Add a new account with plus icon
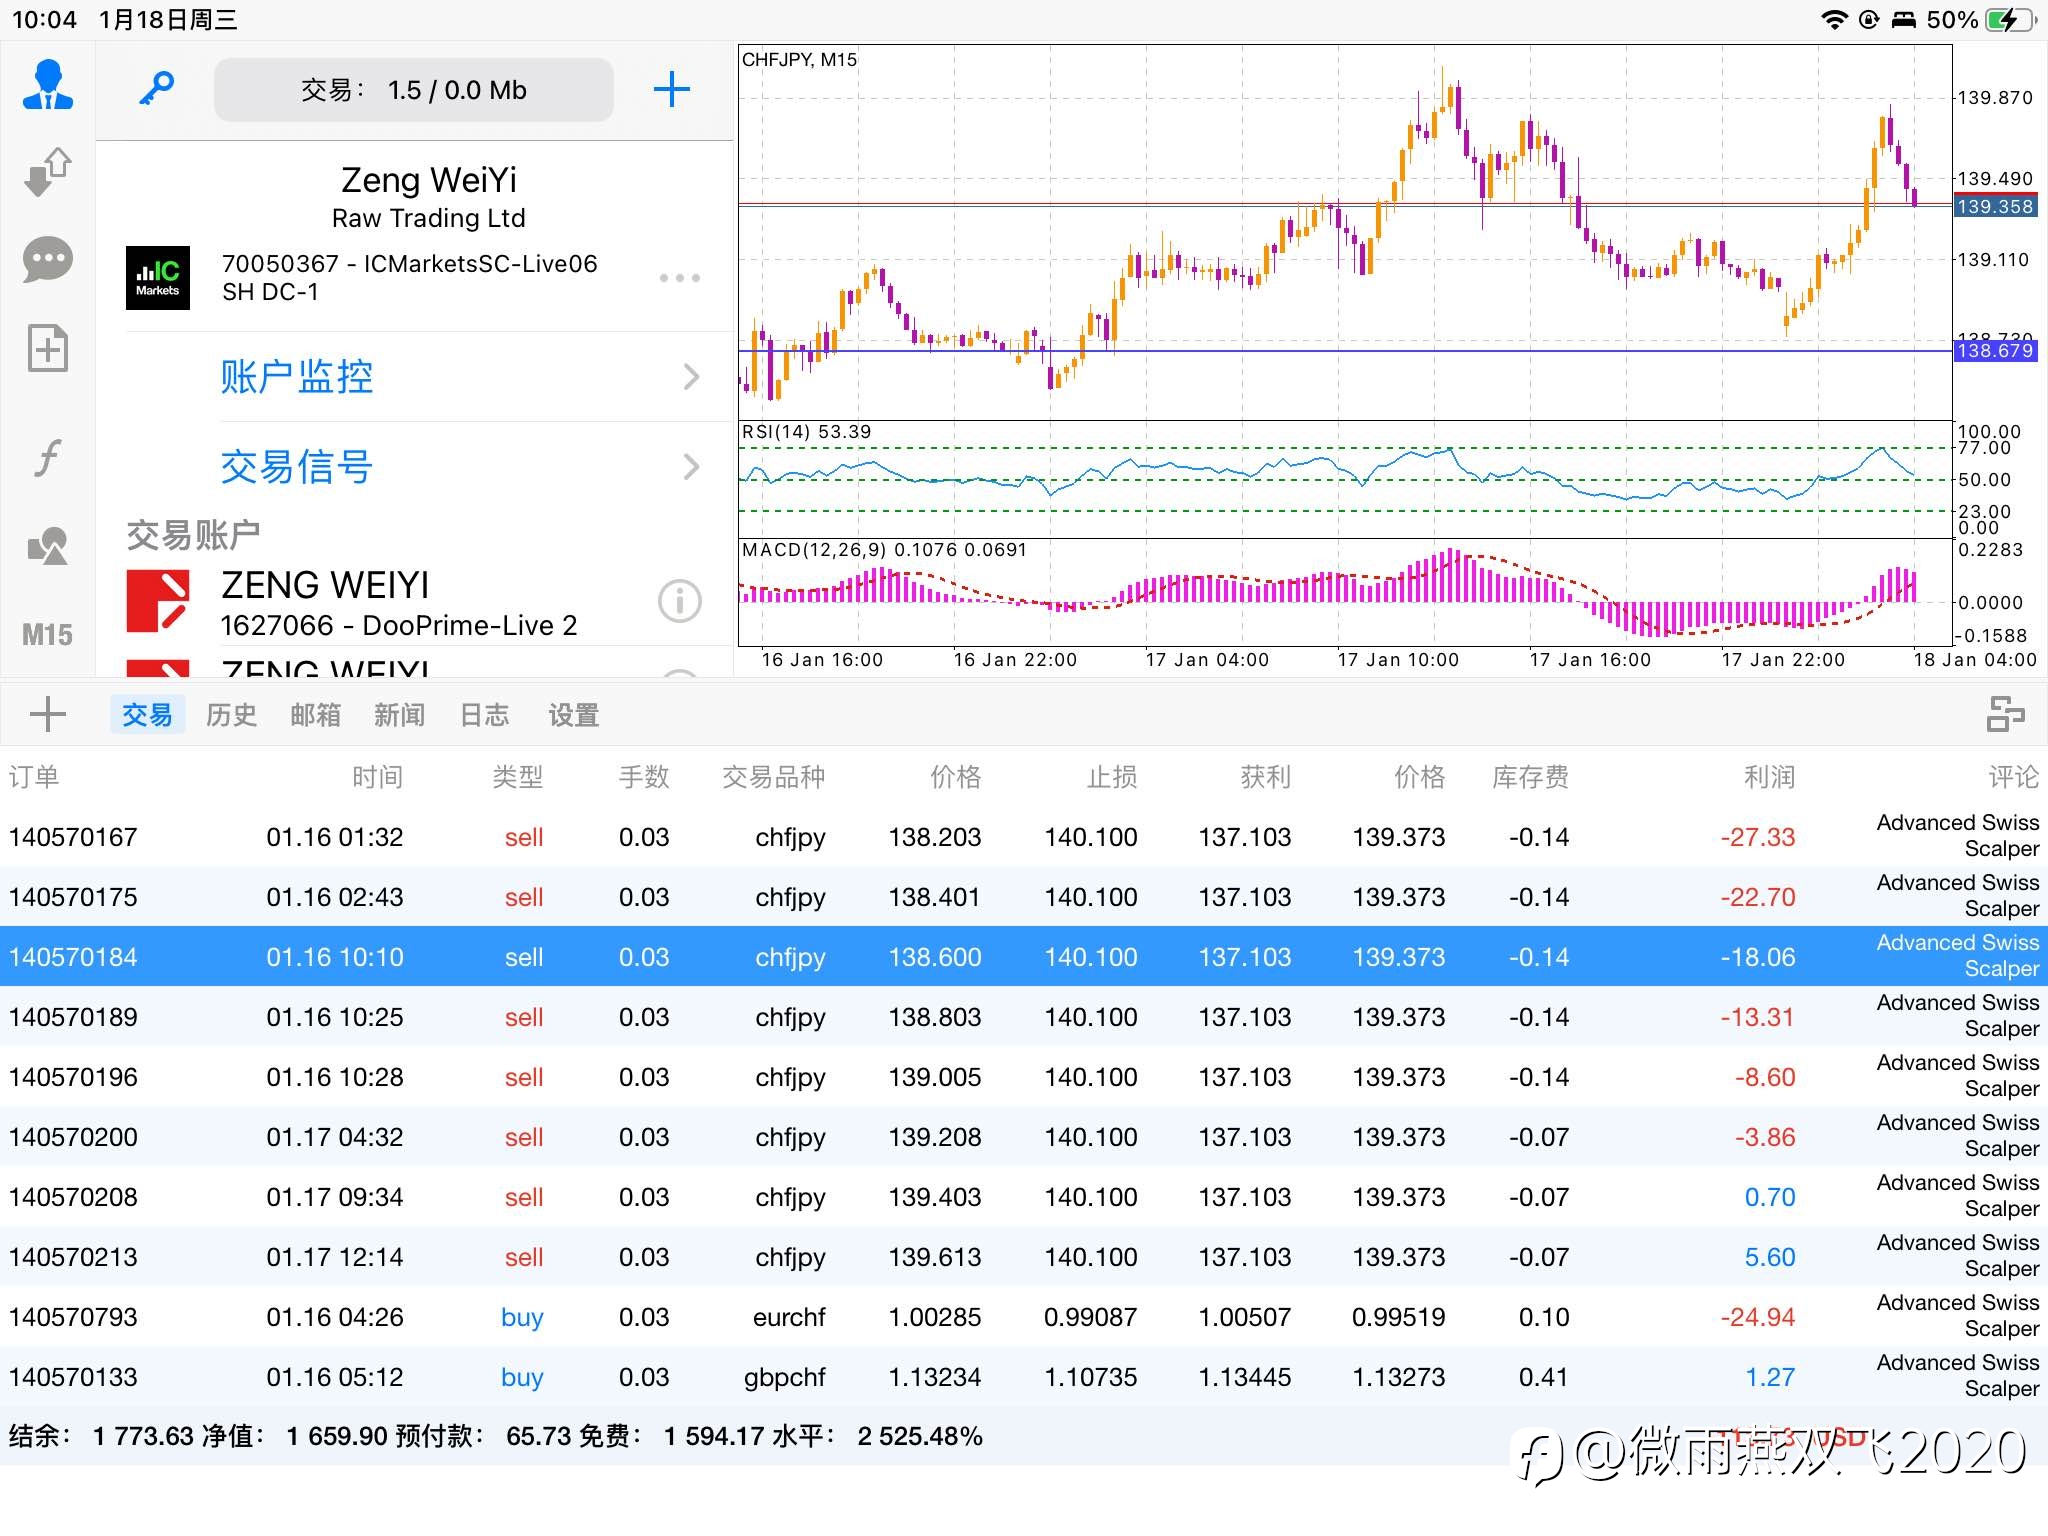 point(672,90)
